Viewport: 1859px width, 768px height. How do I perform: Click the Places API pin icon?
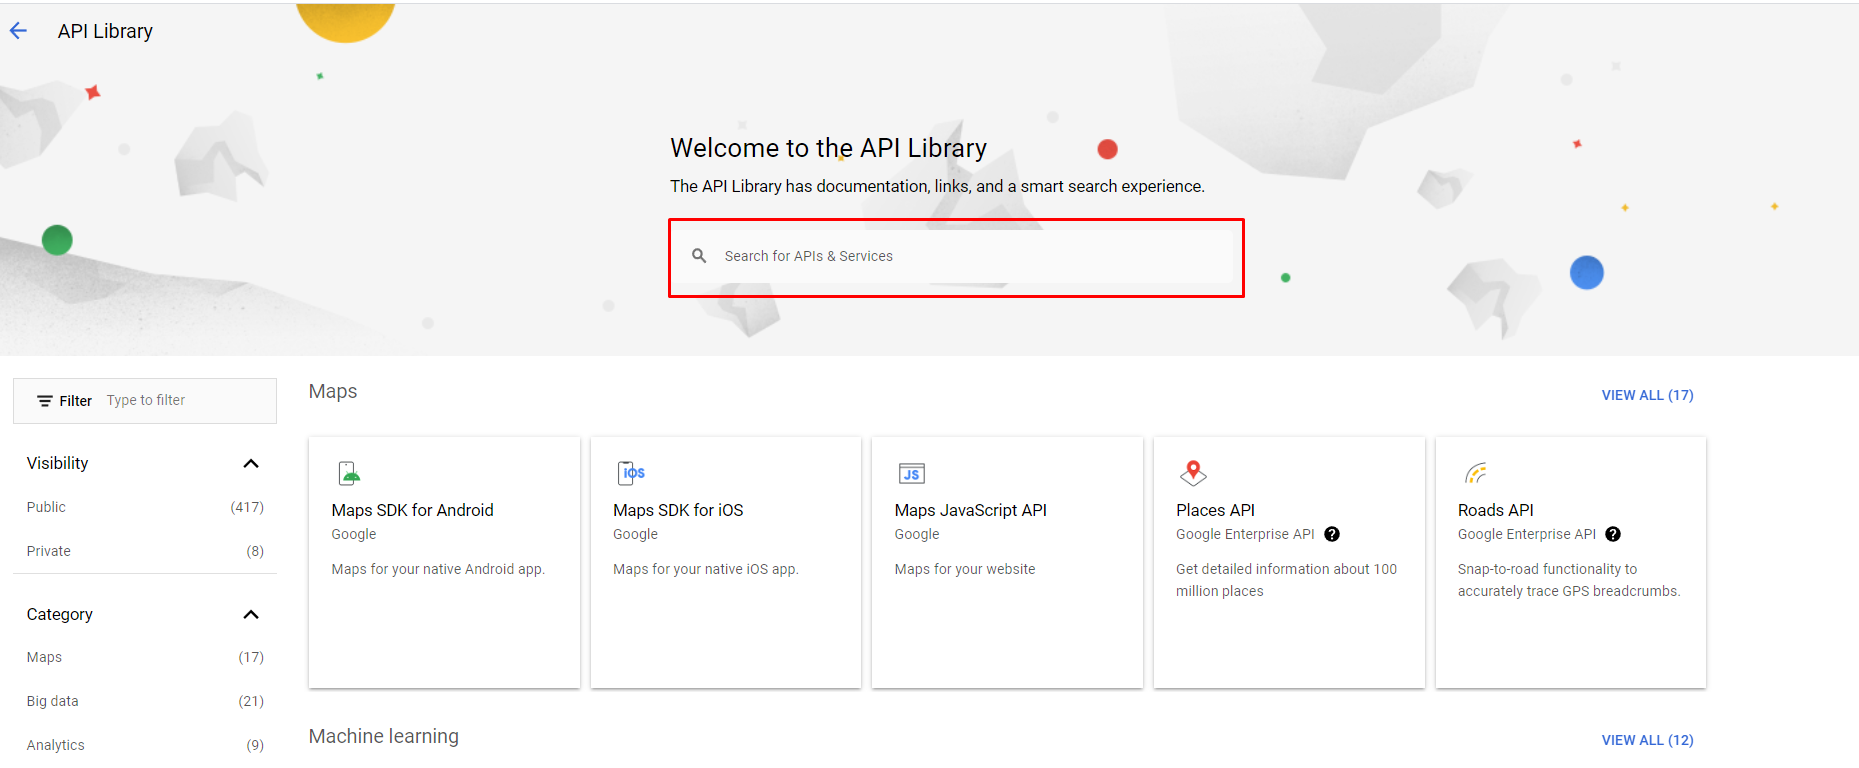[1193, 473]
